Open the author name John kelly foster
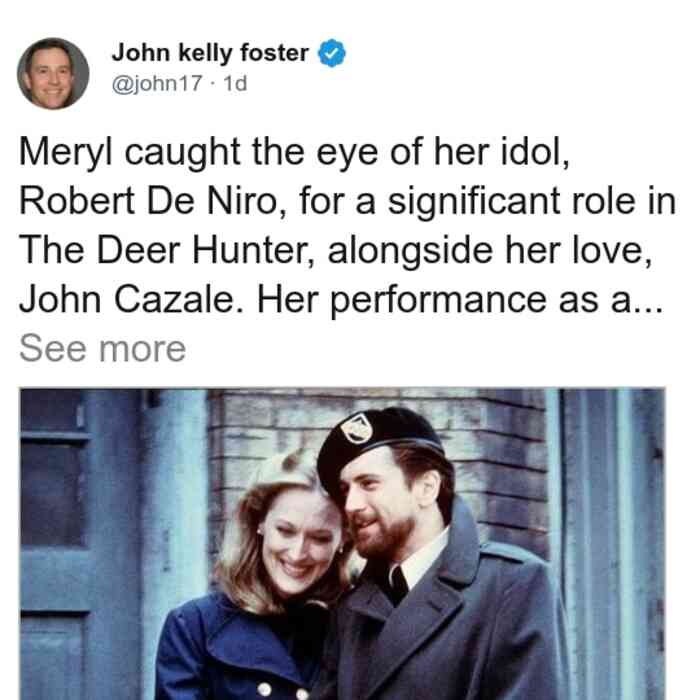 (x=210, y=53)
